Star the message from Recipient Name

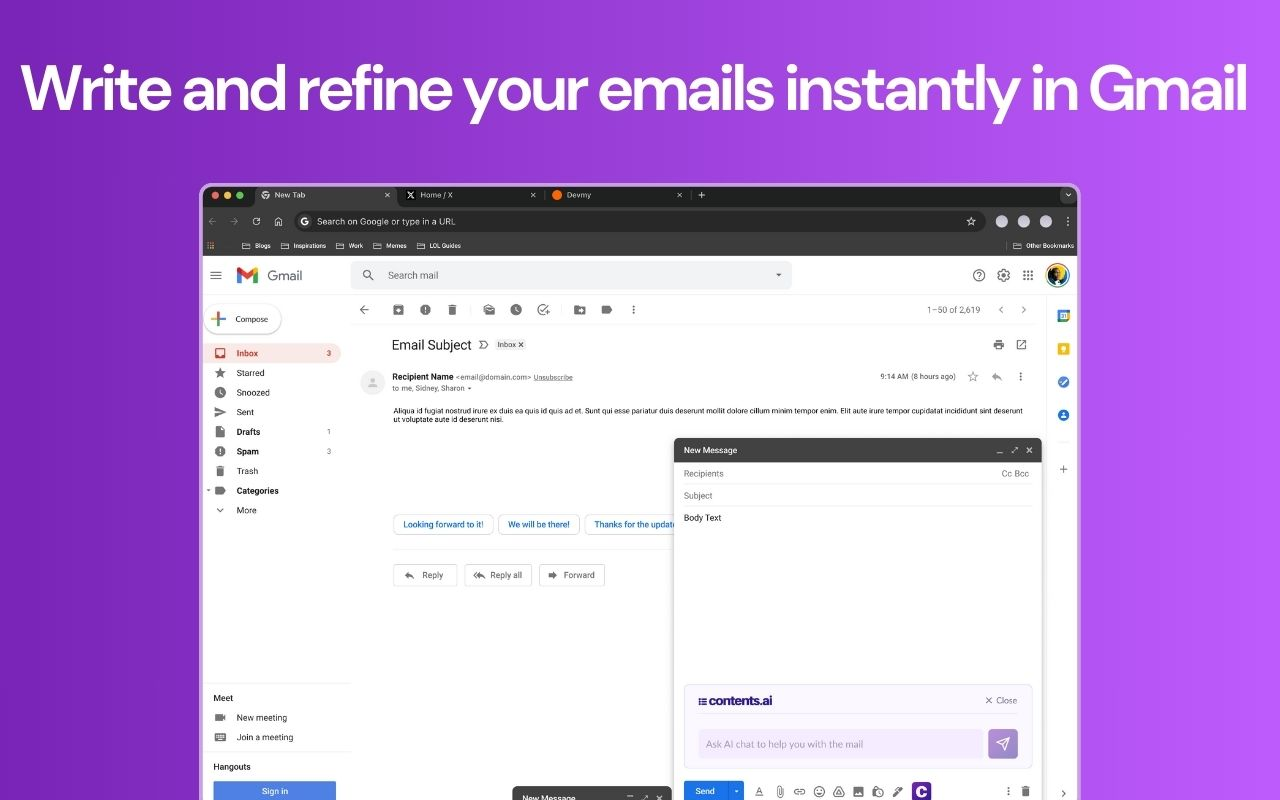(x=973, y=377)
